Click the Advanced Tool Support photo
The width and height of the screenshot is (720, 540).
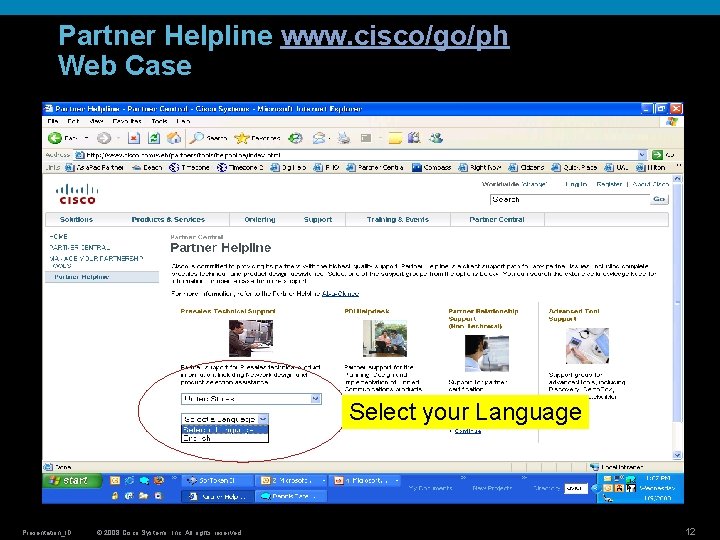coord(587,346)
